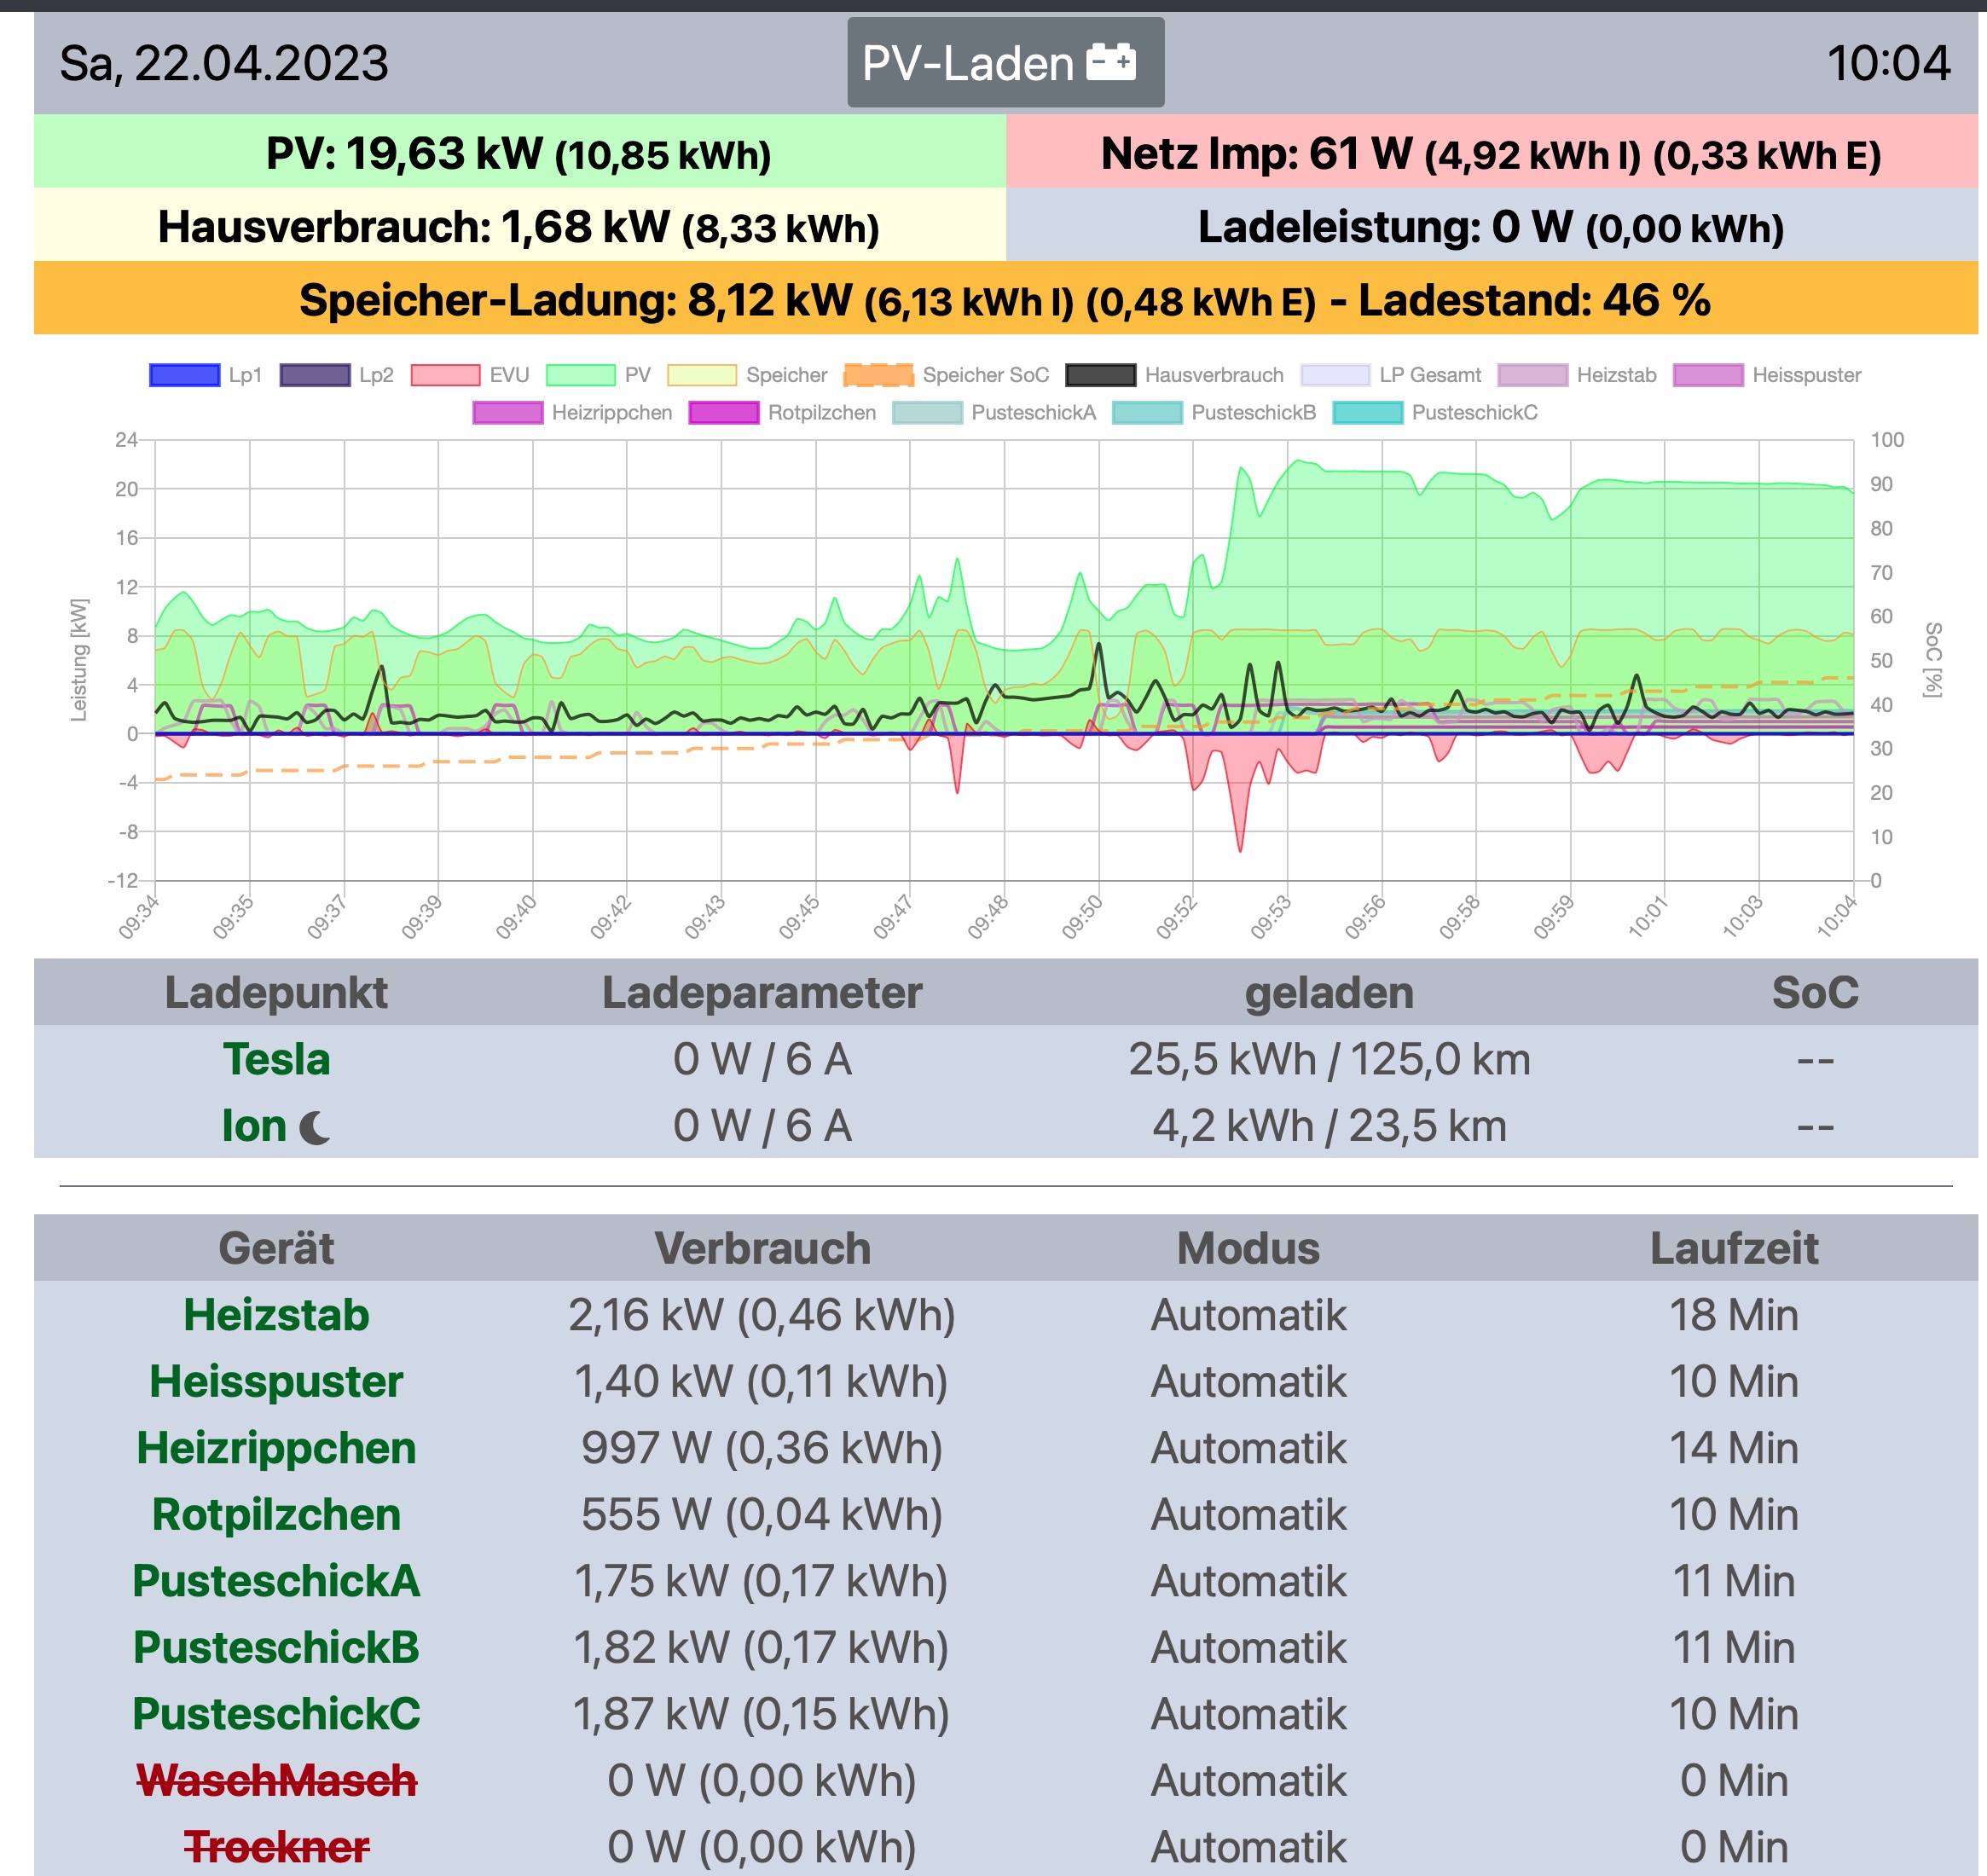Image resolution: width=1987 pixels, height=1876 pixels.
Task: Change the PusteschickB Automatik mode
Action: tap(1248, 1647)
